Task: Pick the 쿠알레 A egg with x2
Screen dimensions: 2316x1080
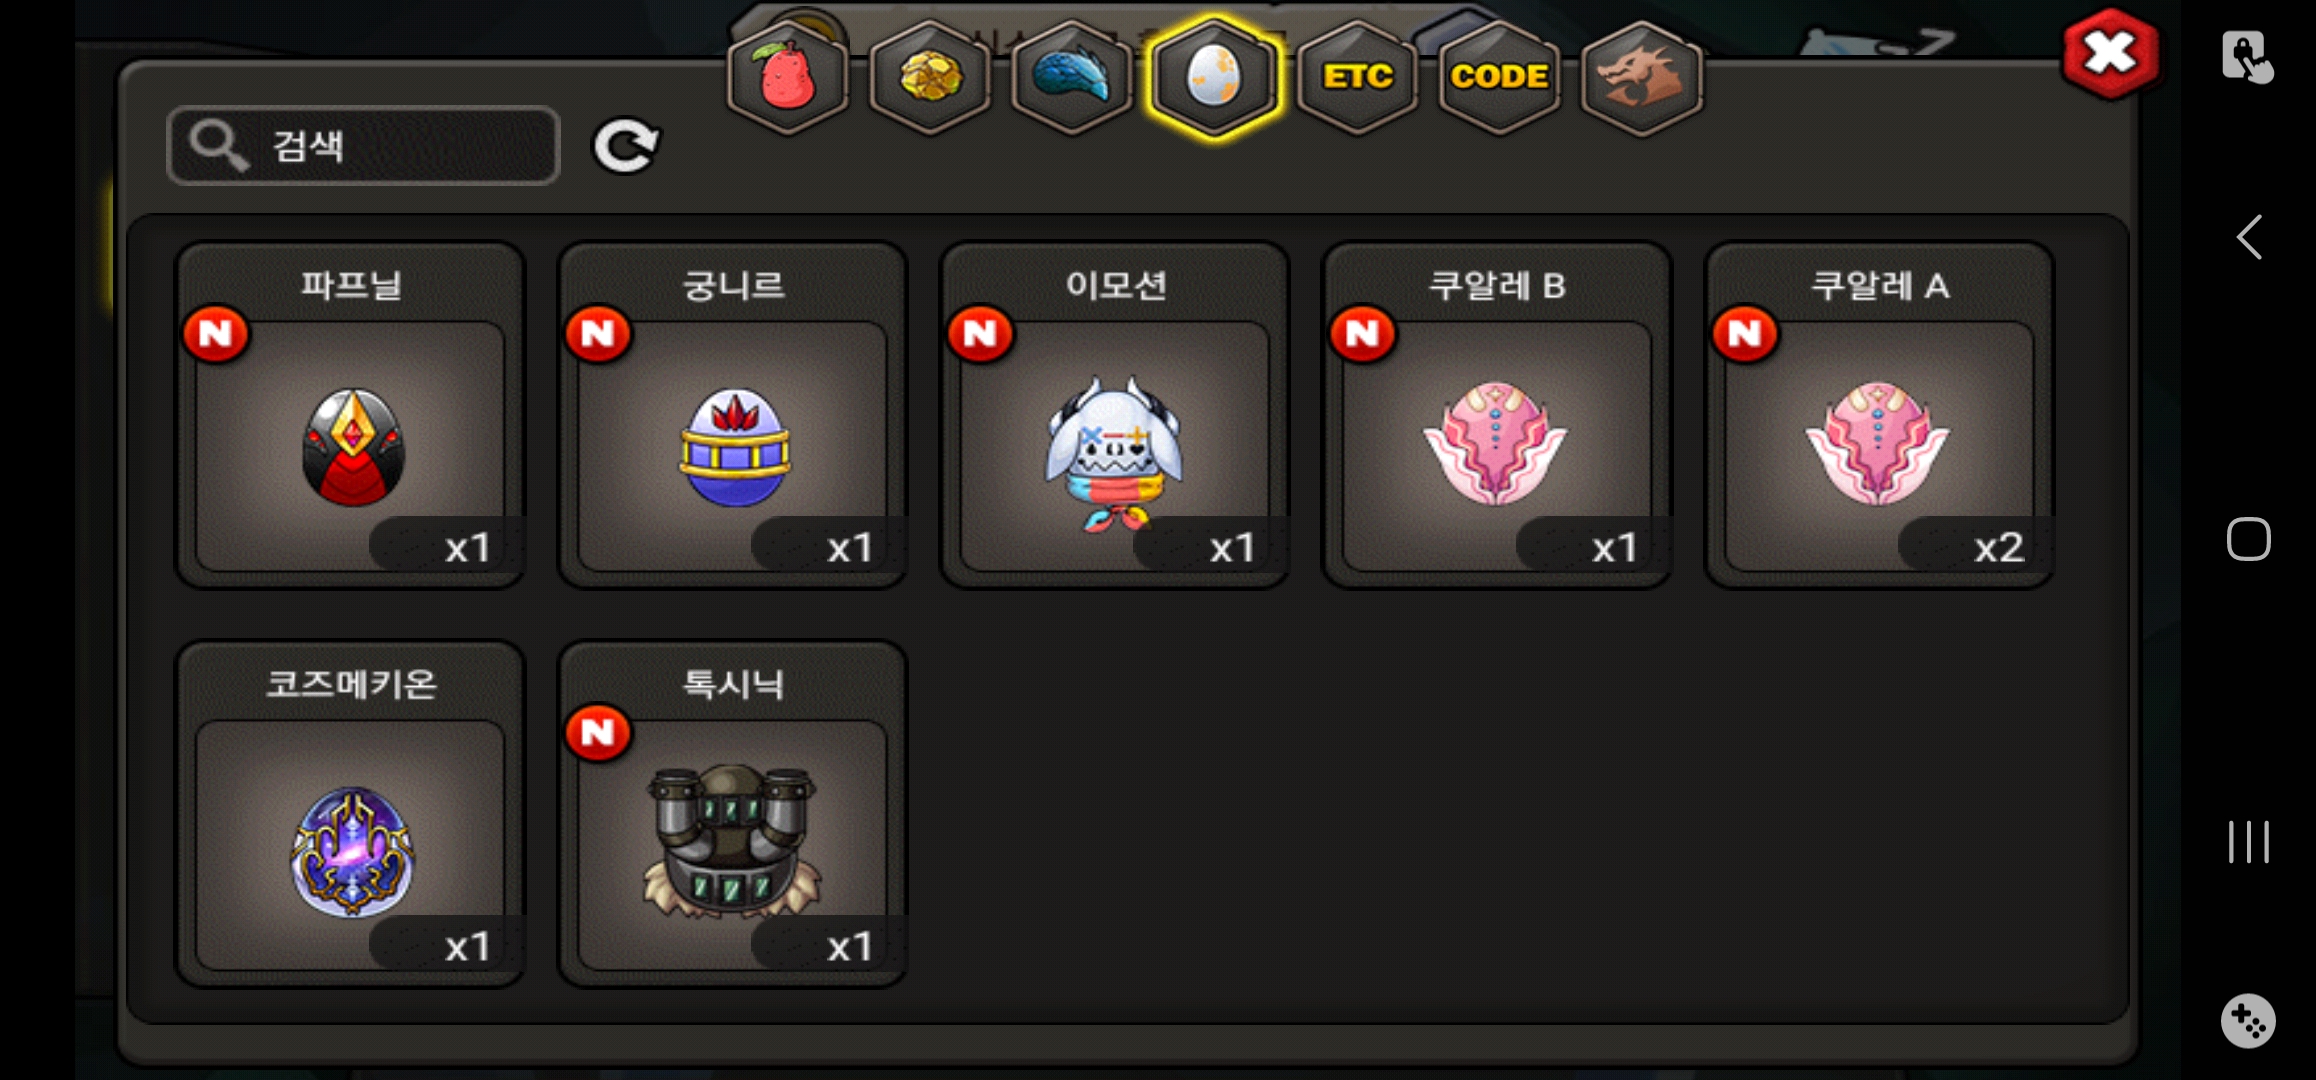Action: pos(1880,415)
